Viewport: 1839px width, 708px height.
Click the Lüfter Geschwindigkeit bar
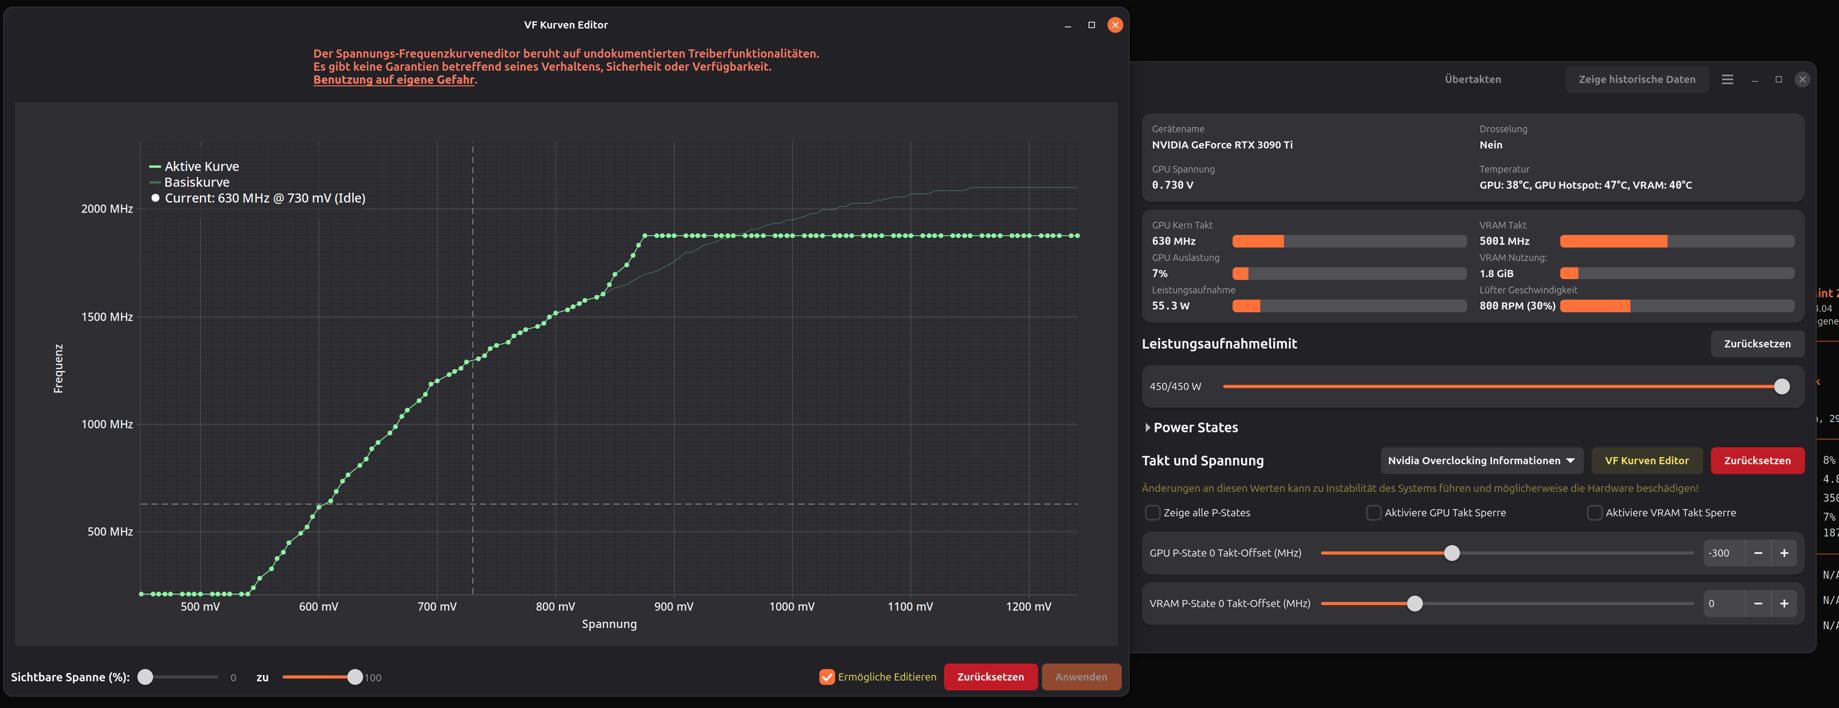coord(1677,306)
